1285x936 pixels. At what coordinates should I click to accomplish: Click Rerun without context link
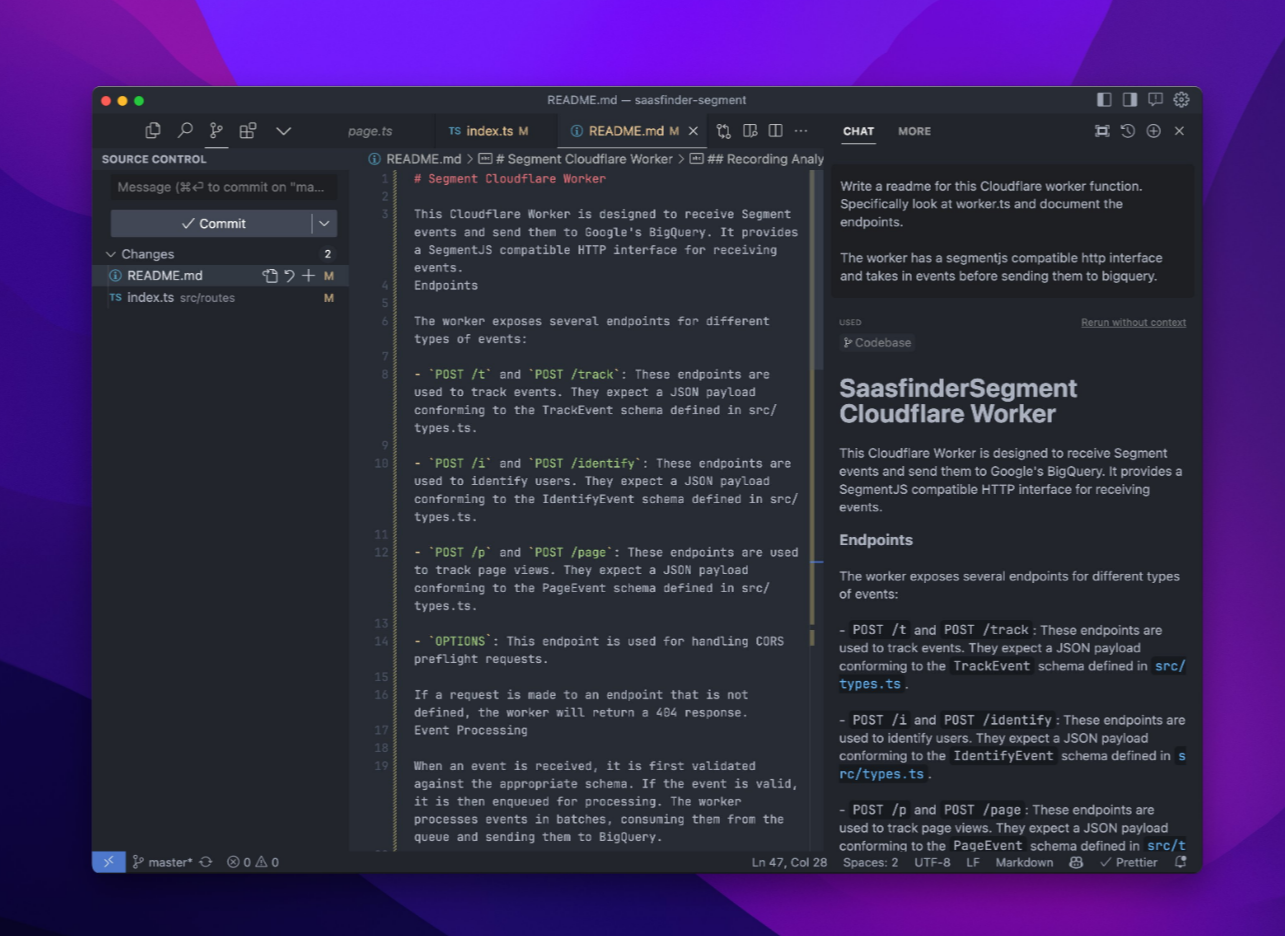pos(1133,322)
